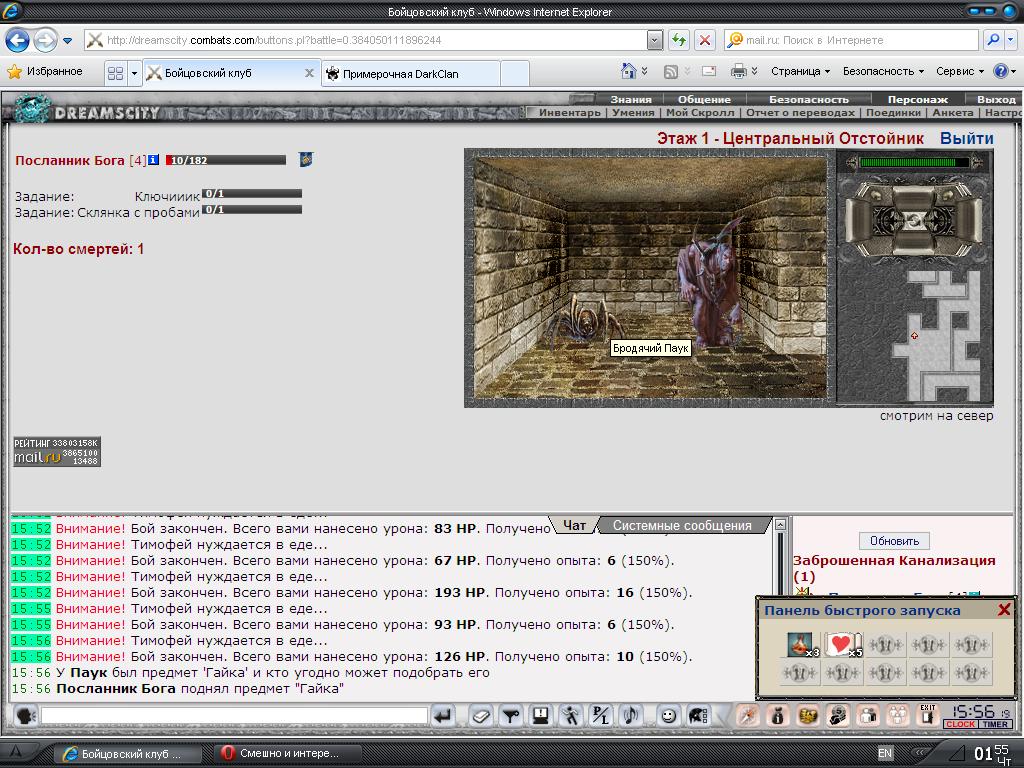Open the Персонаж game menu
Screen dimensions: 1024x768
pyautogui.click(x=917, y=99)
